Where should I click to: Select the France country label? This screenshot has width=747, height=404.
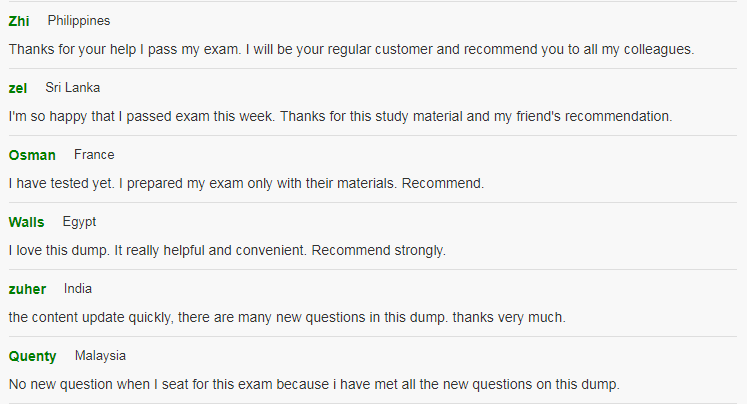tap(94, 155)
